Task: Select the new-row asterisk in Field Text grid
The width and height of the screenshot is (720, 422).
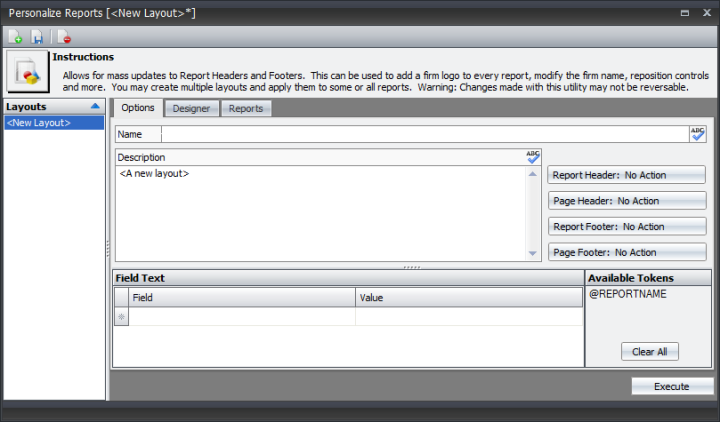Action: click(122, 317)
